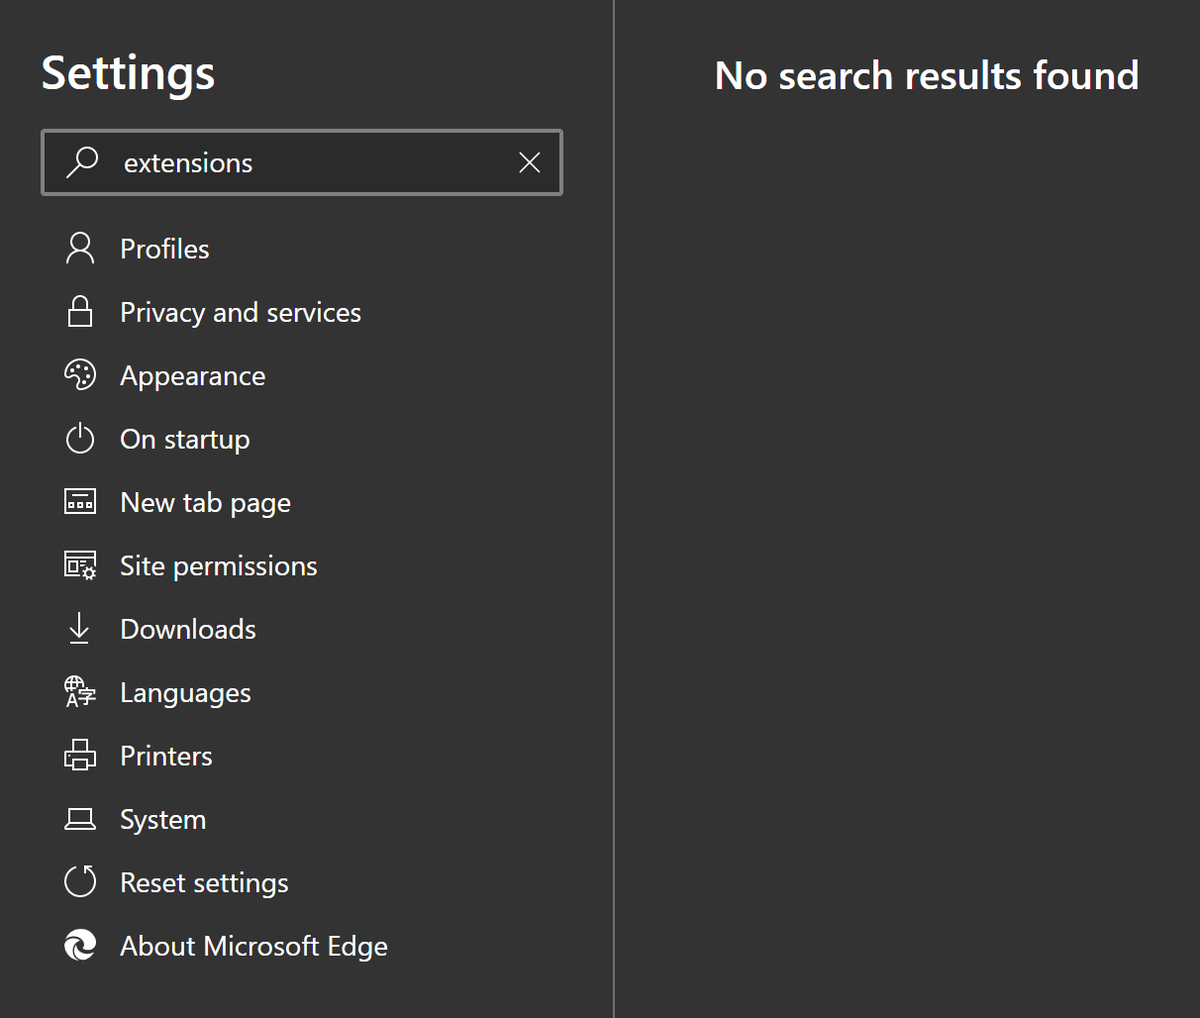Click the New tab page icon
1200x1018 pixels.
click(80, 501)
